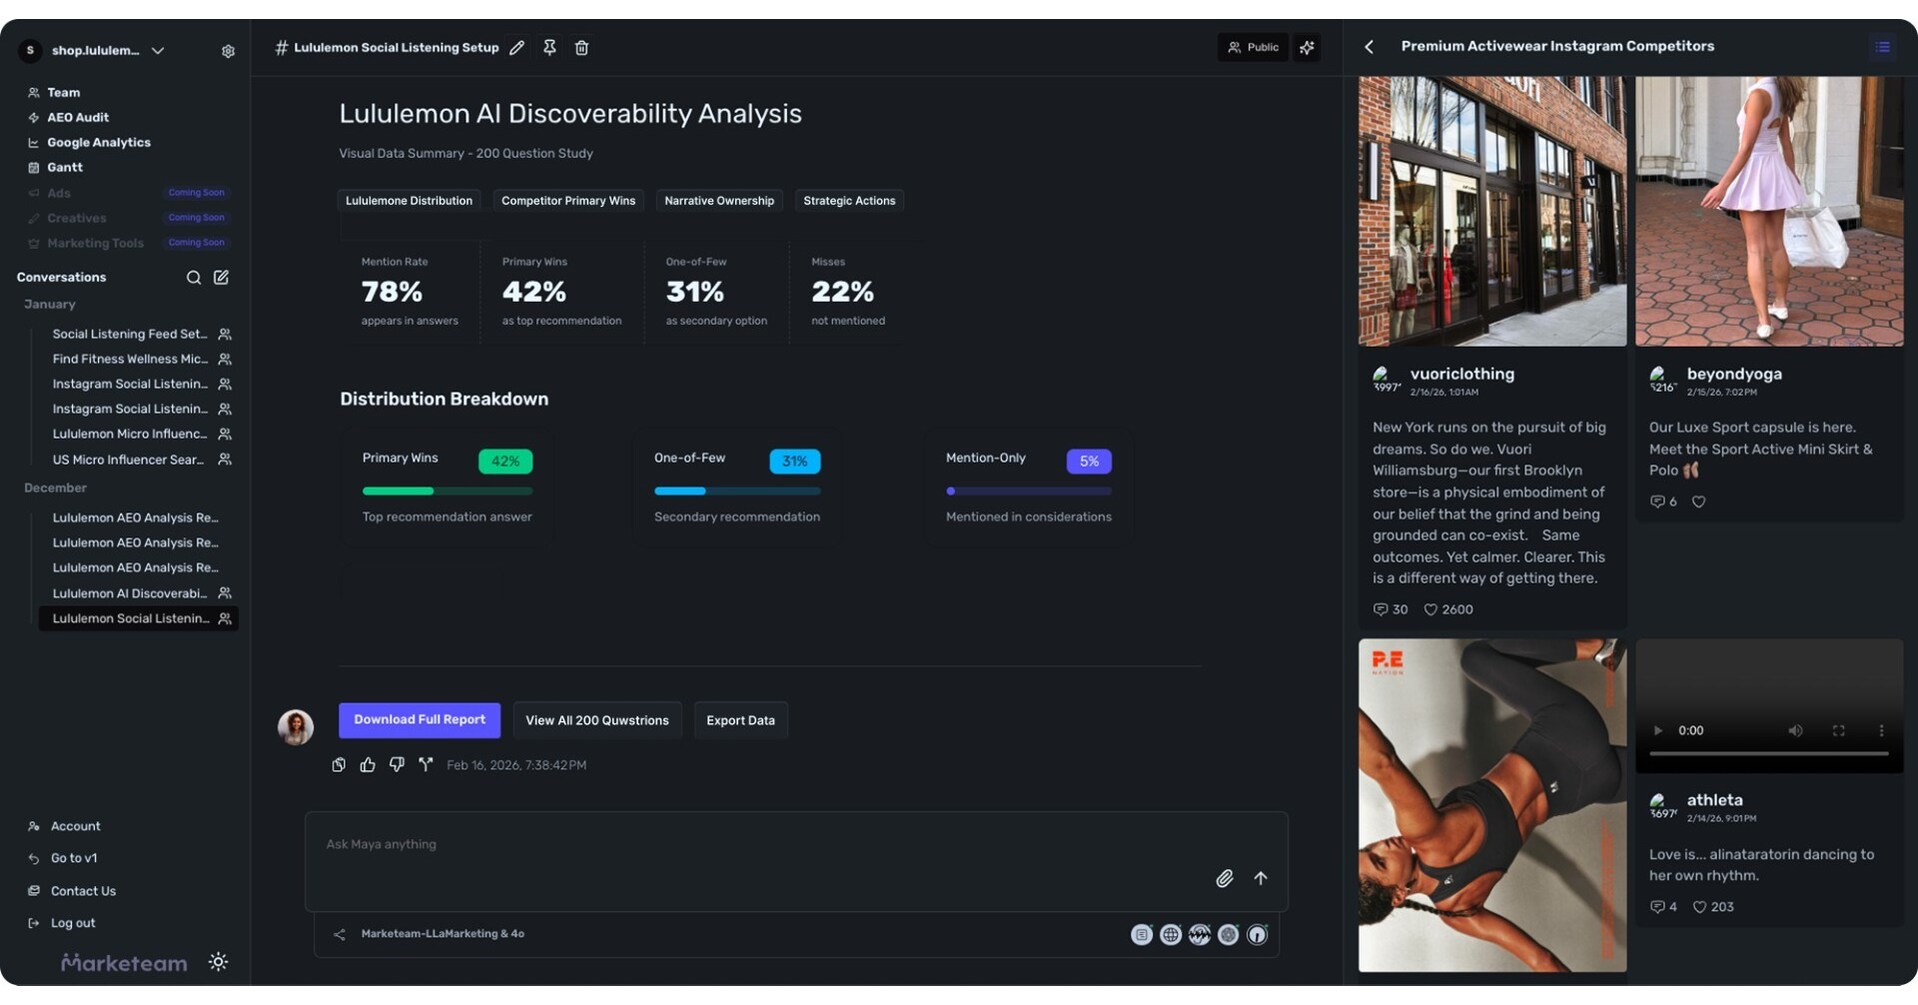Download Full Report

tap(419, 720)
